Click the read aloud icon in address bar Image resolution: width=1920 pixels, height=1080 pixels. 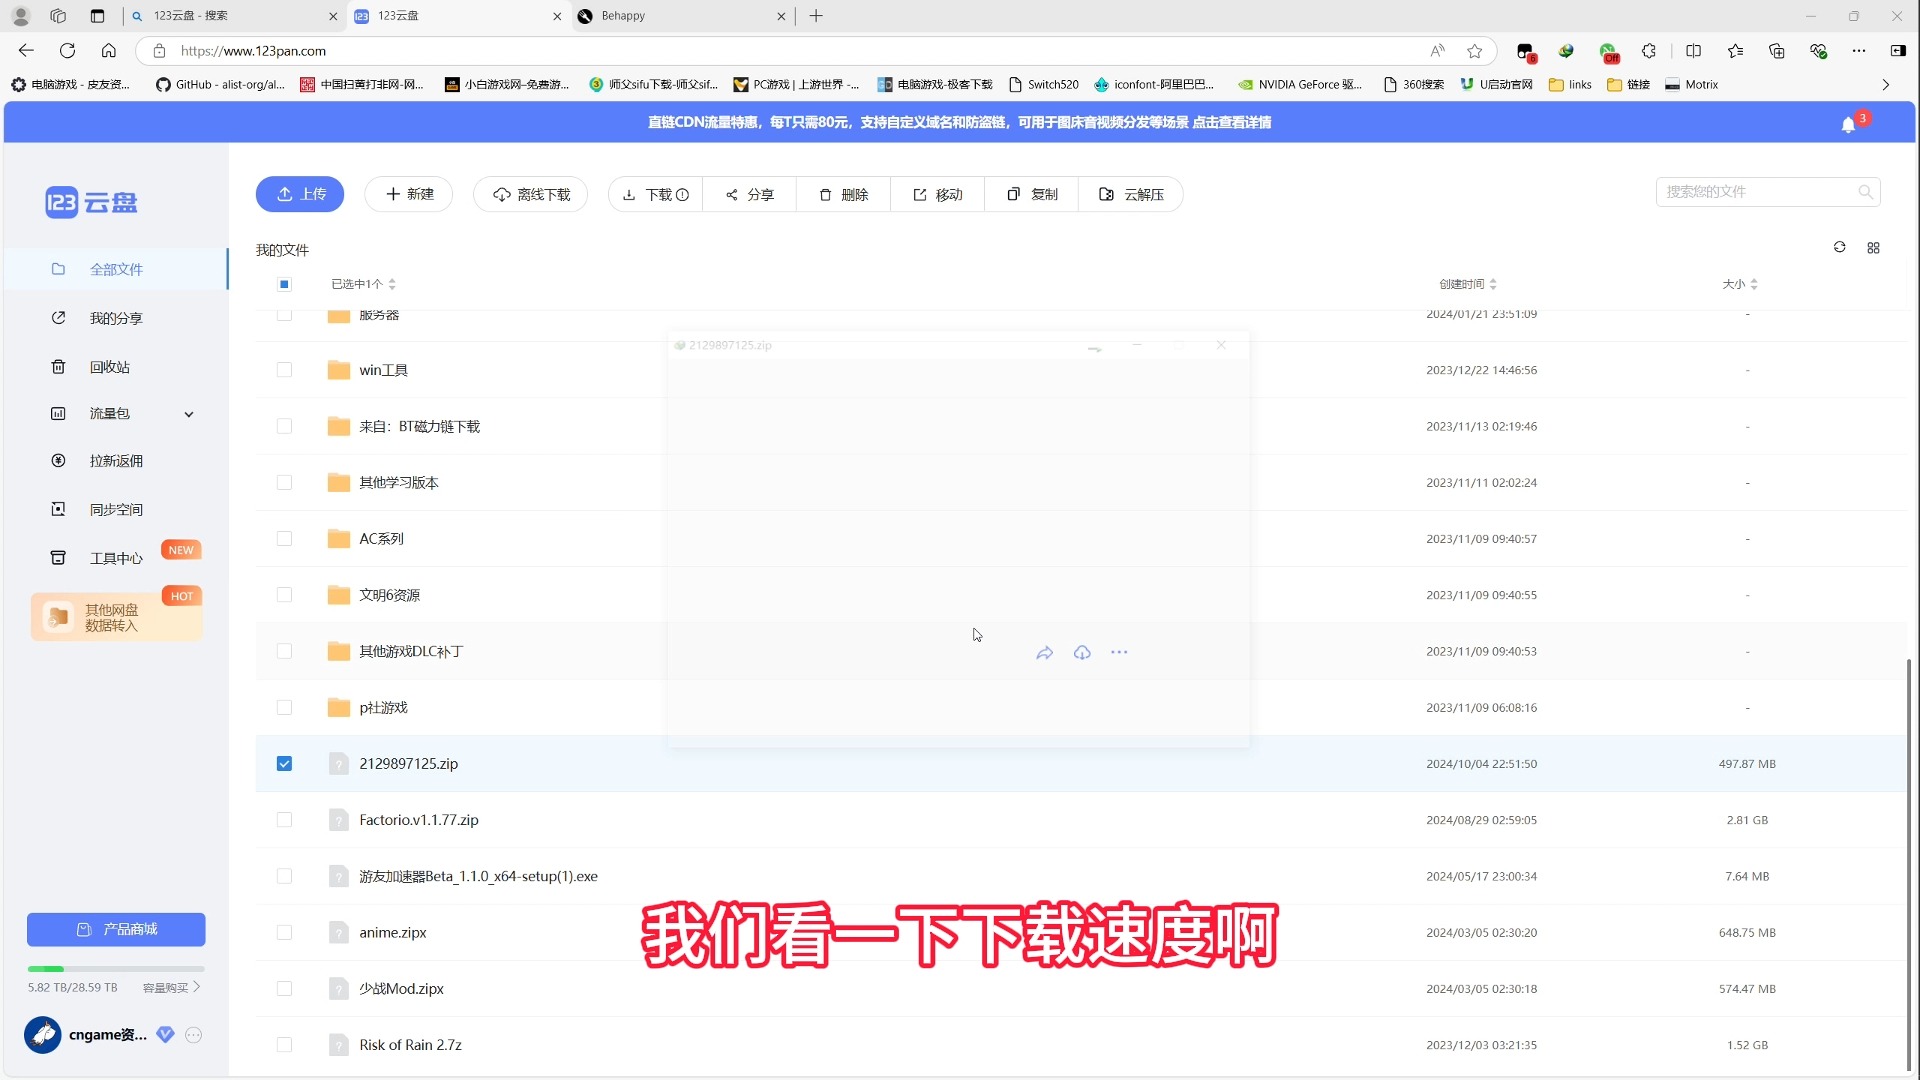(x=1437, y=51)
